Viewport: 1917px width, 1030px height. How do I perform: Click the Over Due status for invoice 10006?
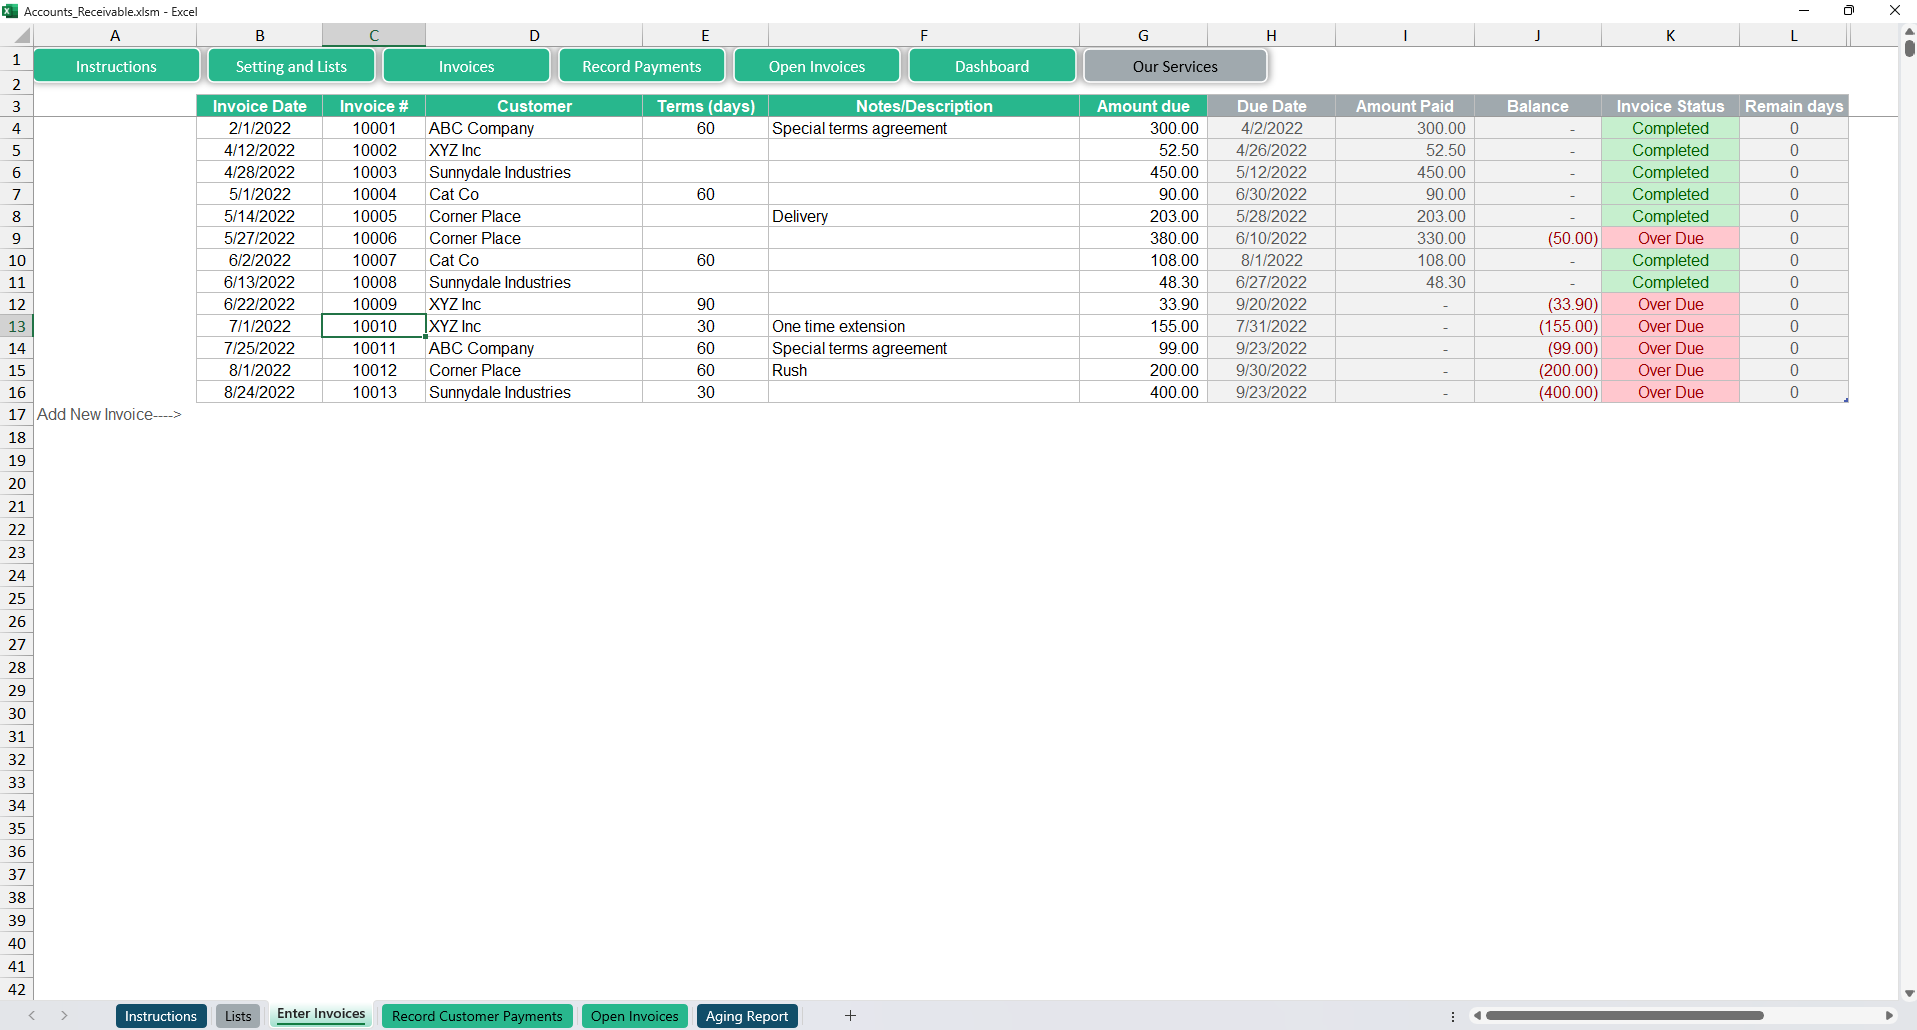point(1670,238)
